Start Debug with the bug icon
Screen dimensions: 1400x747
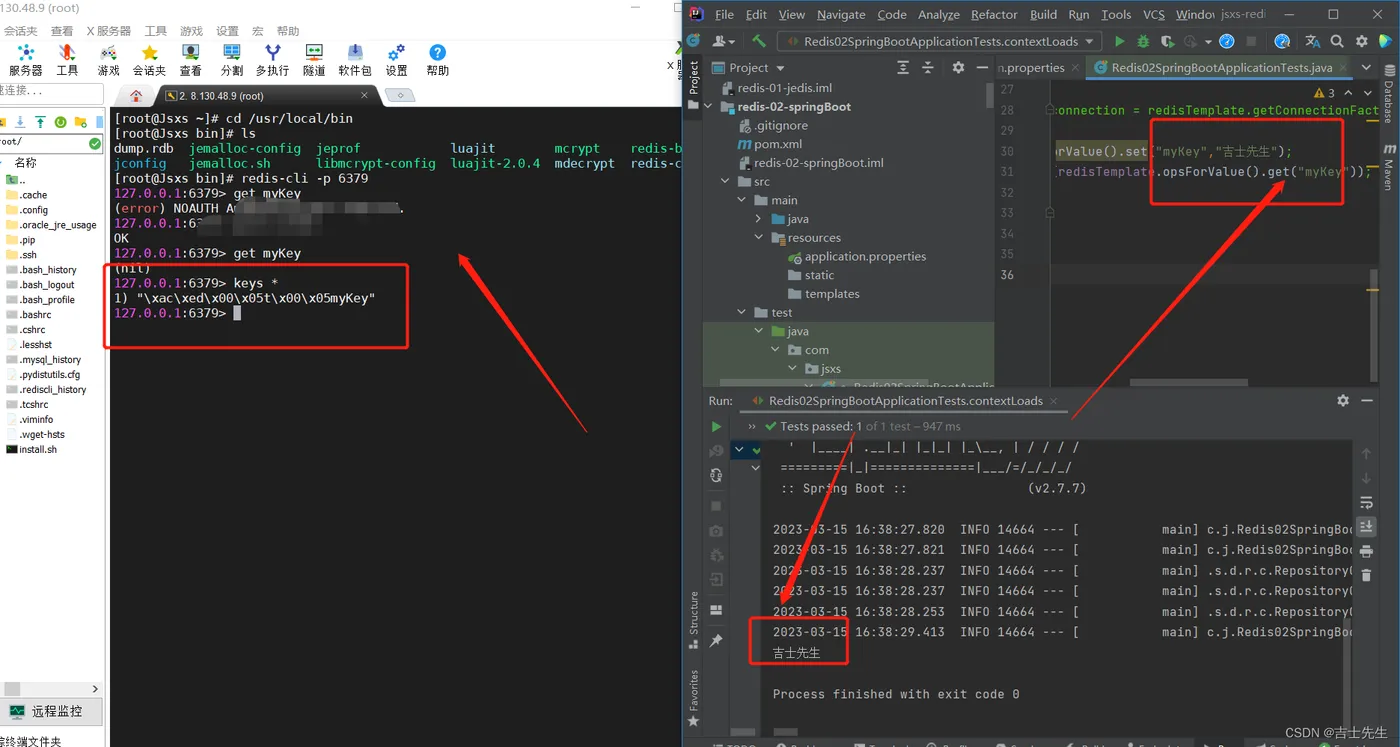click(x=1143, y=41)
